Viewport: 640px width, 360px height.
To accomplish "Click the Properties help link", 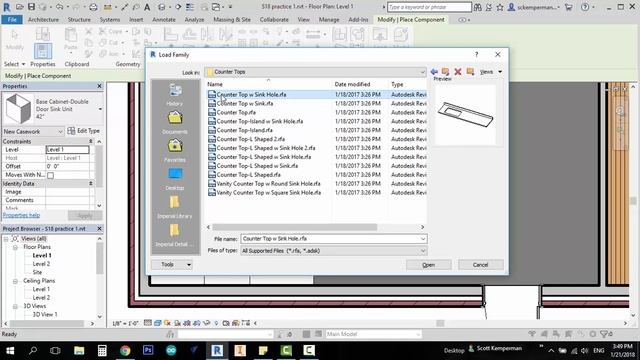I will point(21,215).
